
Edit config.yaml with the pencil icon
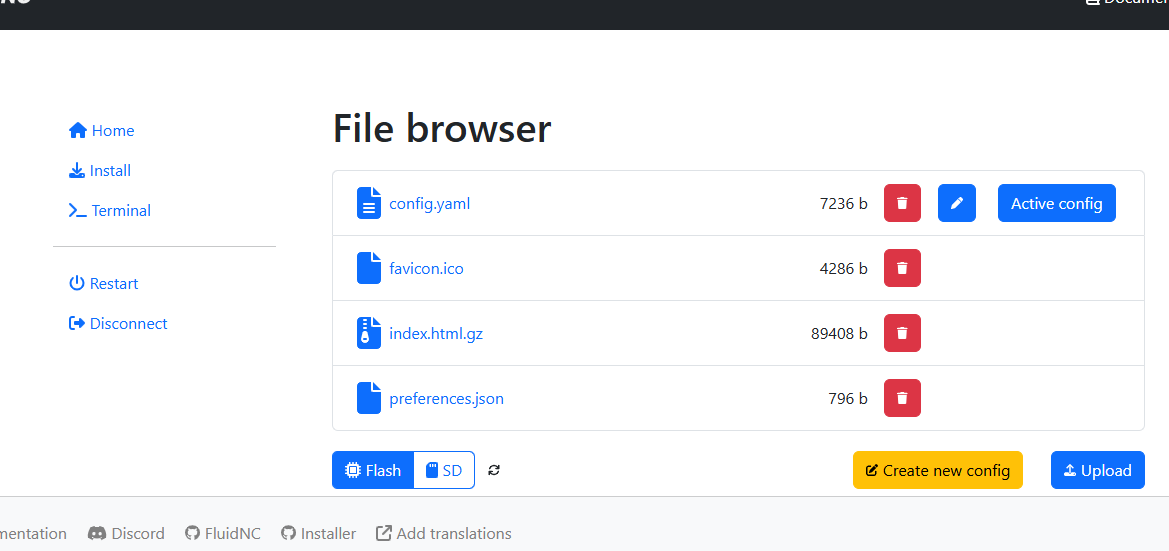956,203
